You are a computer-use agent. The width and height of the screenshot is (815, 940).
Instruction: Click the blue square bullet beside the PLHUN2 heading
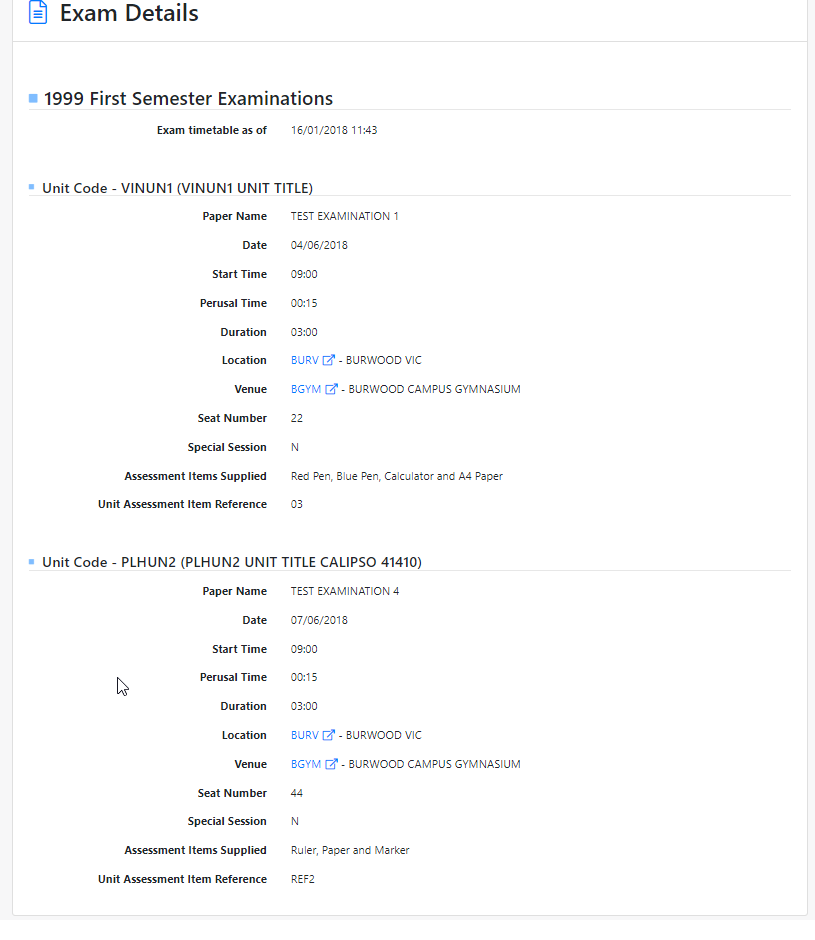click(31, 562)
